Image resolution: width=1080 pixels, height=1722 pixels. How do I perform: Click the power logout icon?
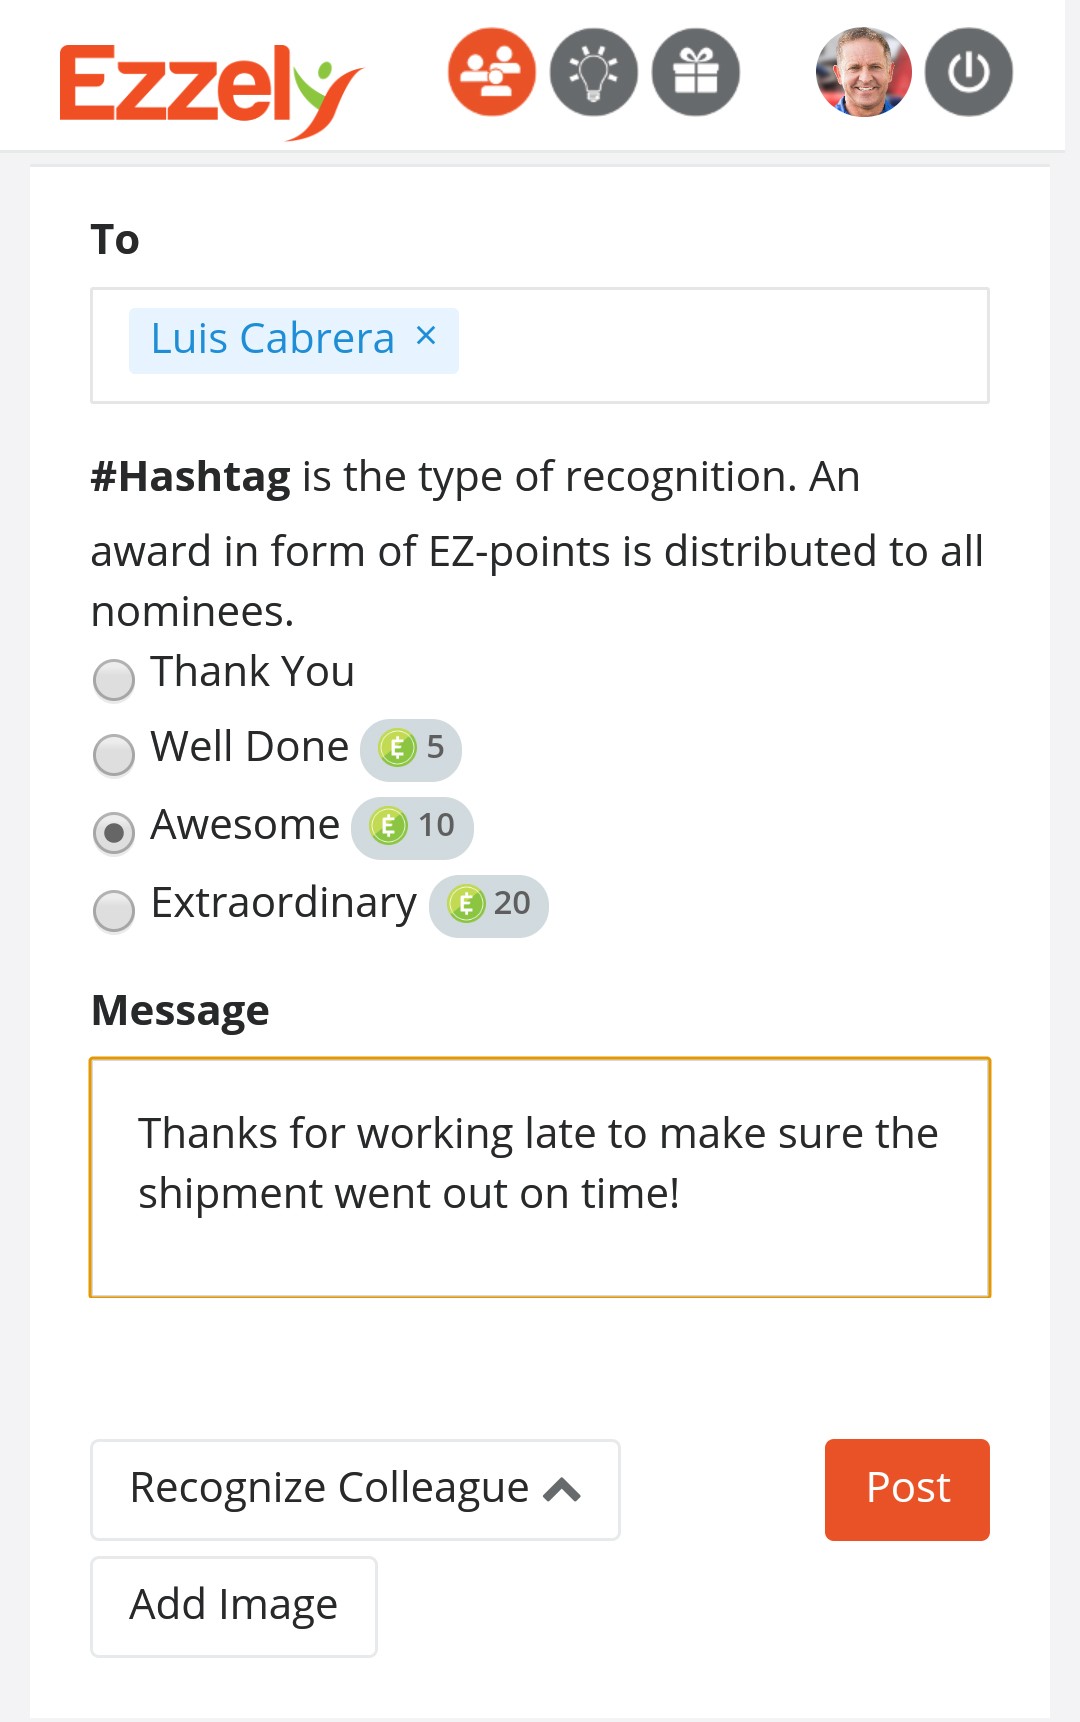point(968,72)
